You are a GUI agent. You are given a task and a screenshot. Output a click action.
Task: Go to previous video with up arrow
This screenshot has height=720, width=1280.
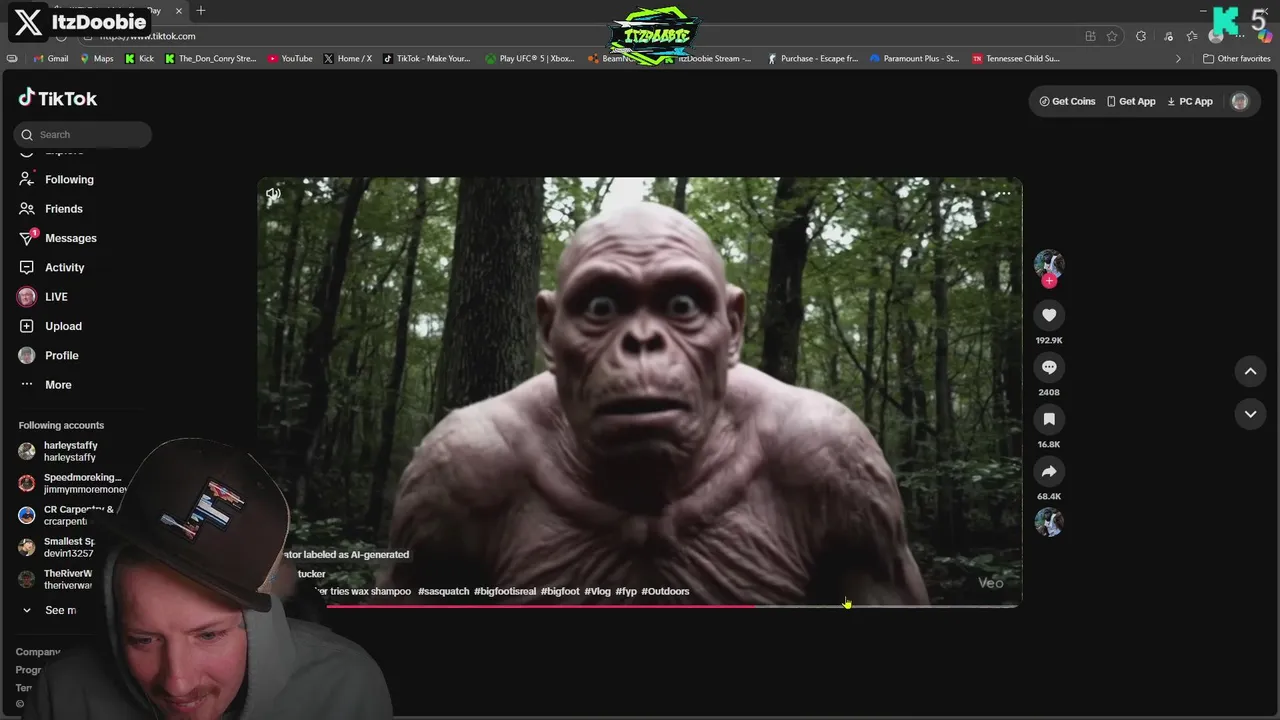tap(1250, 371)
